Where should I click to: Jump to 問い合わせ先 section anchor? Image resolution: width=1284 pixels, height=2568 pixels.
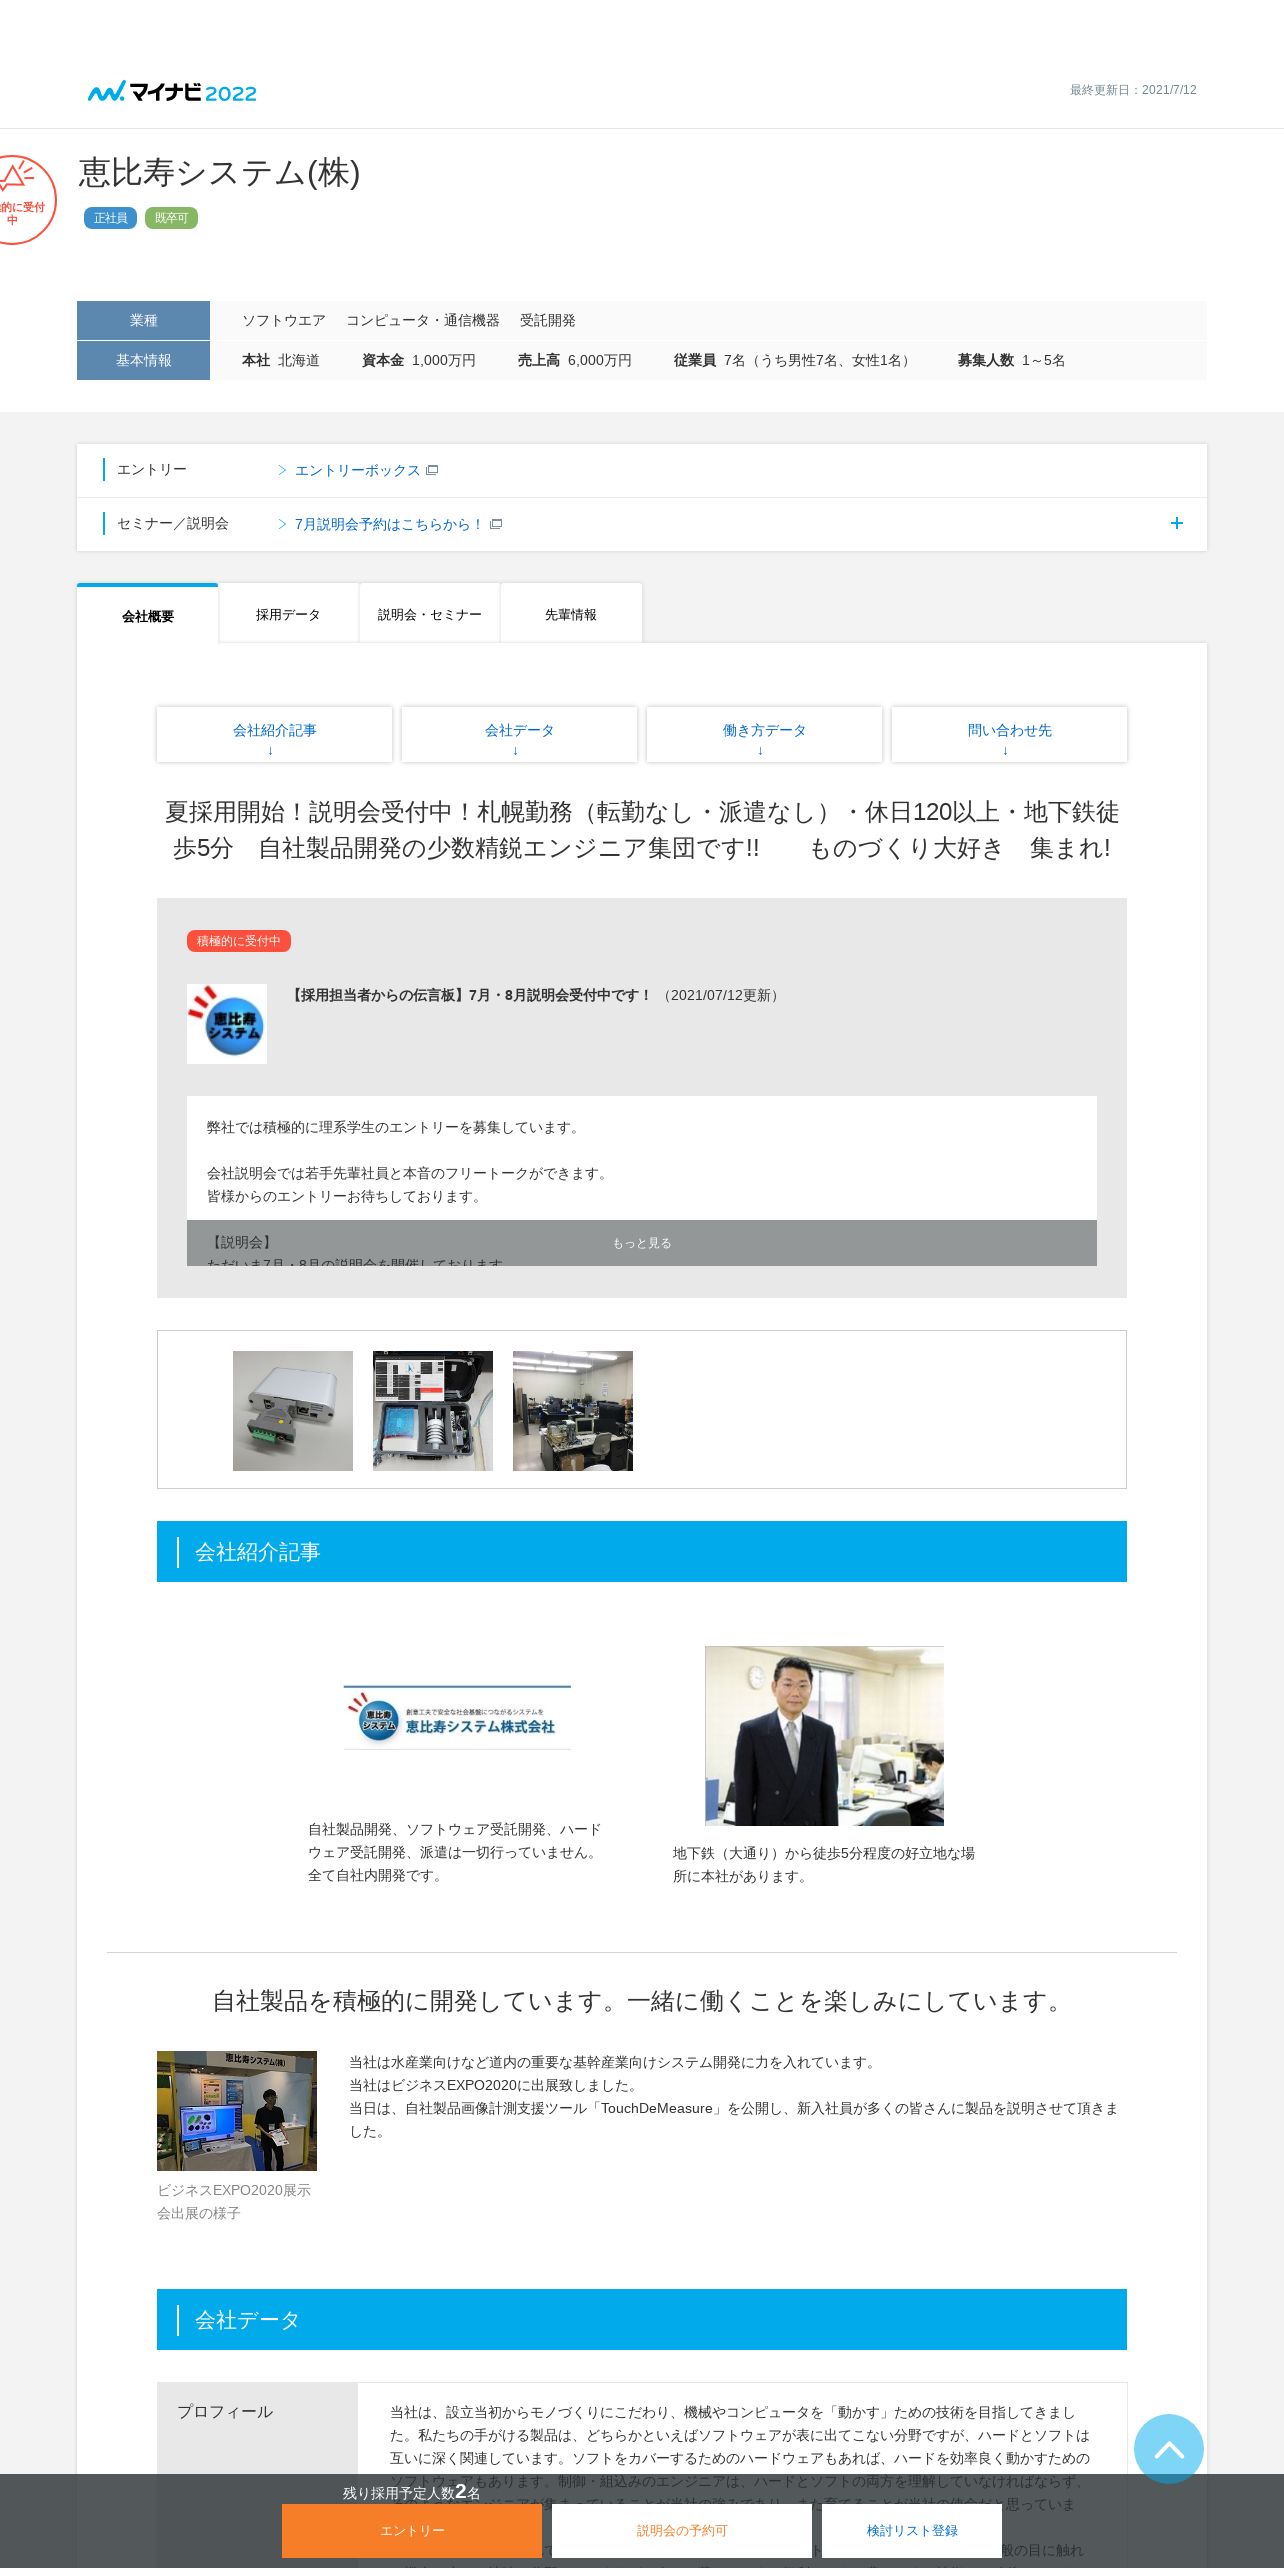click(x=1009, y=735)
